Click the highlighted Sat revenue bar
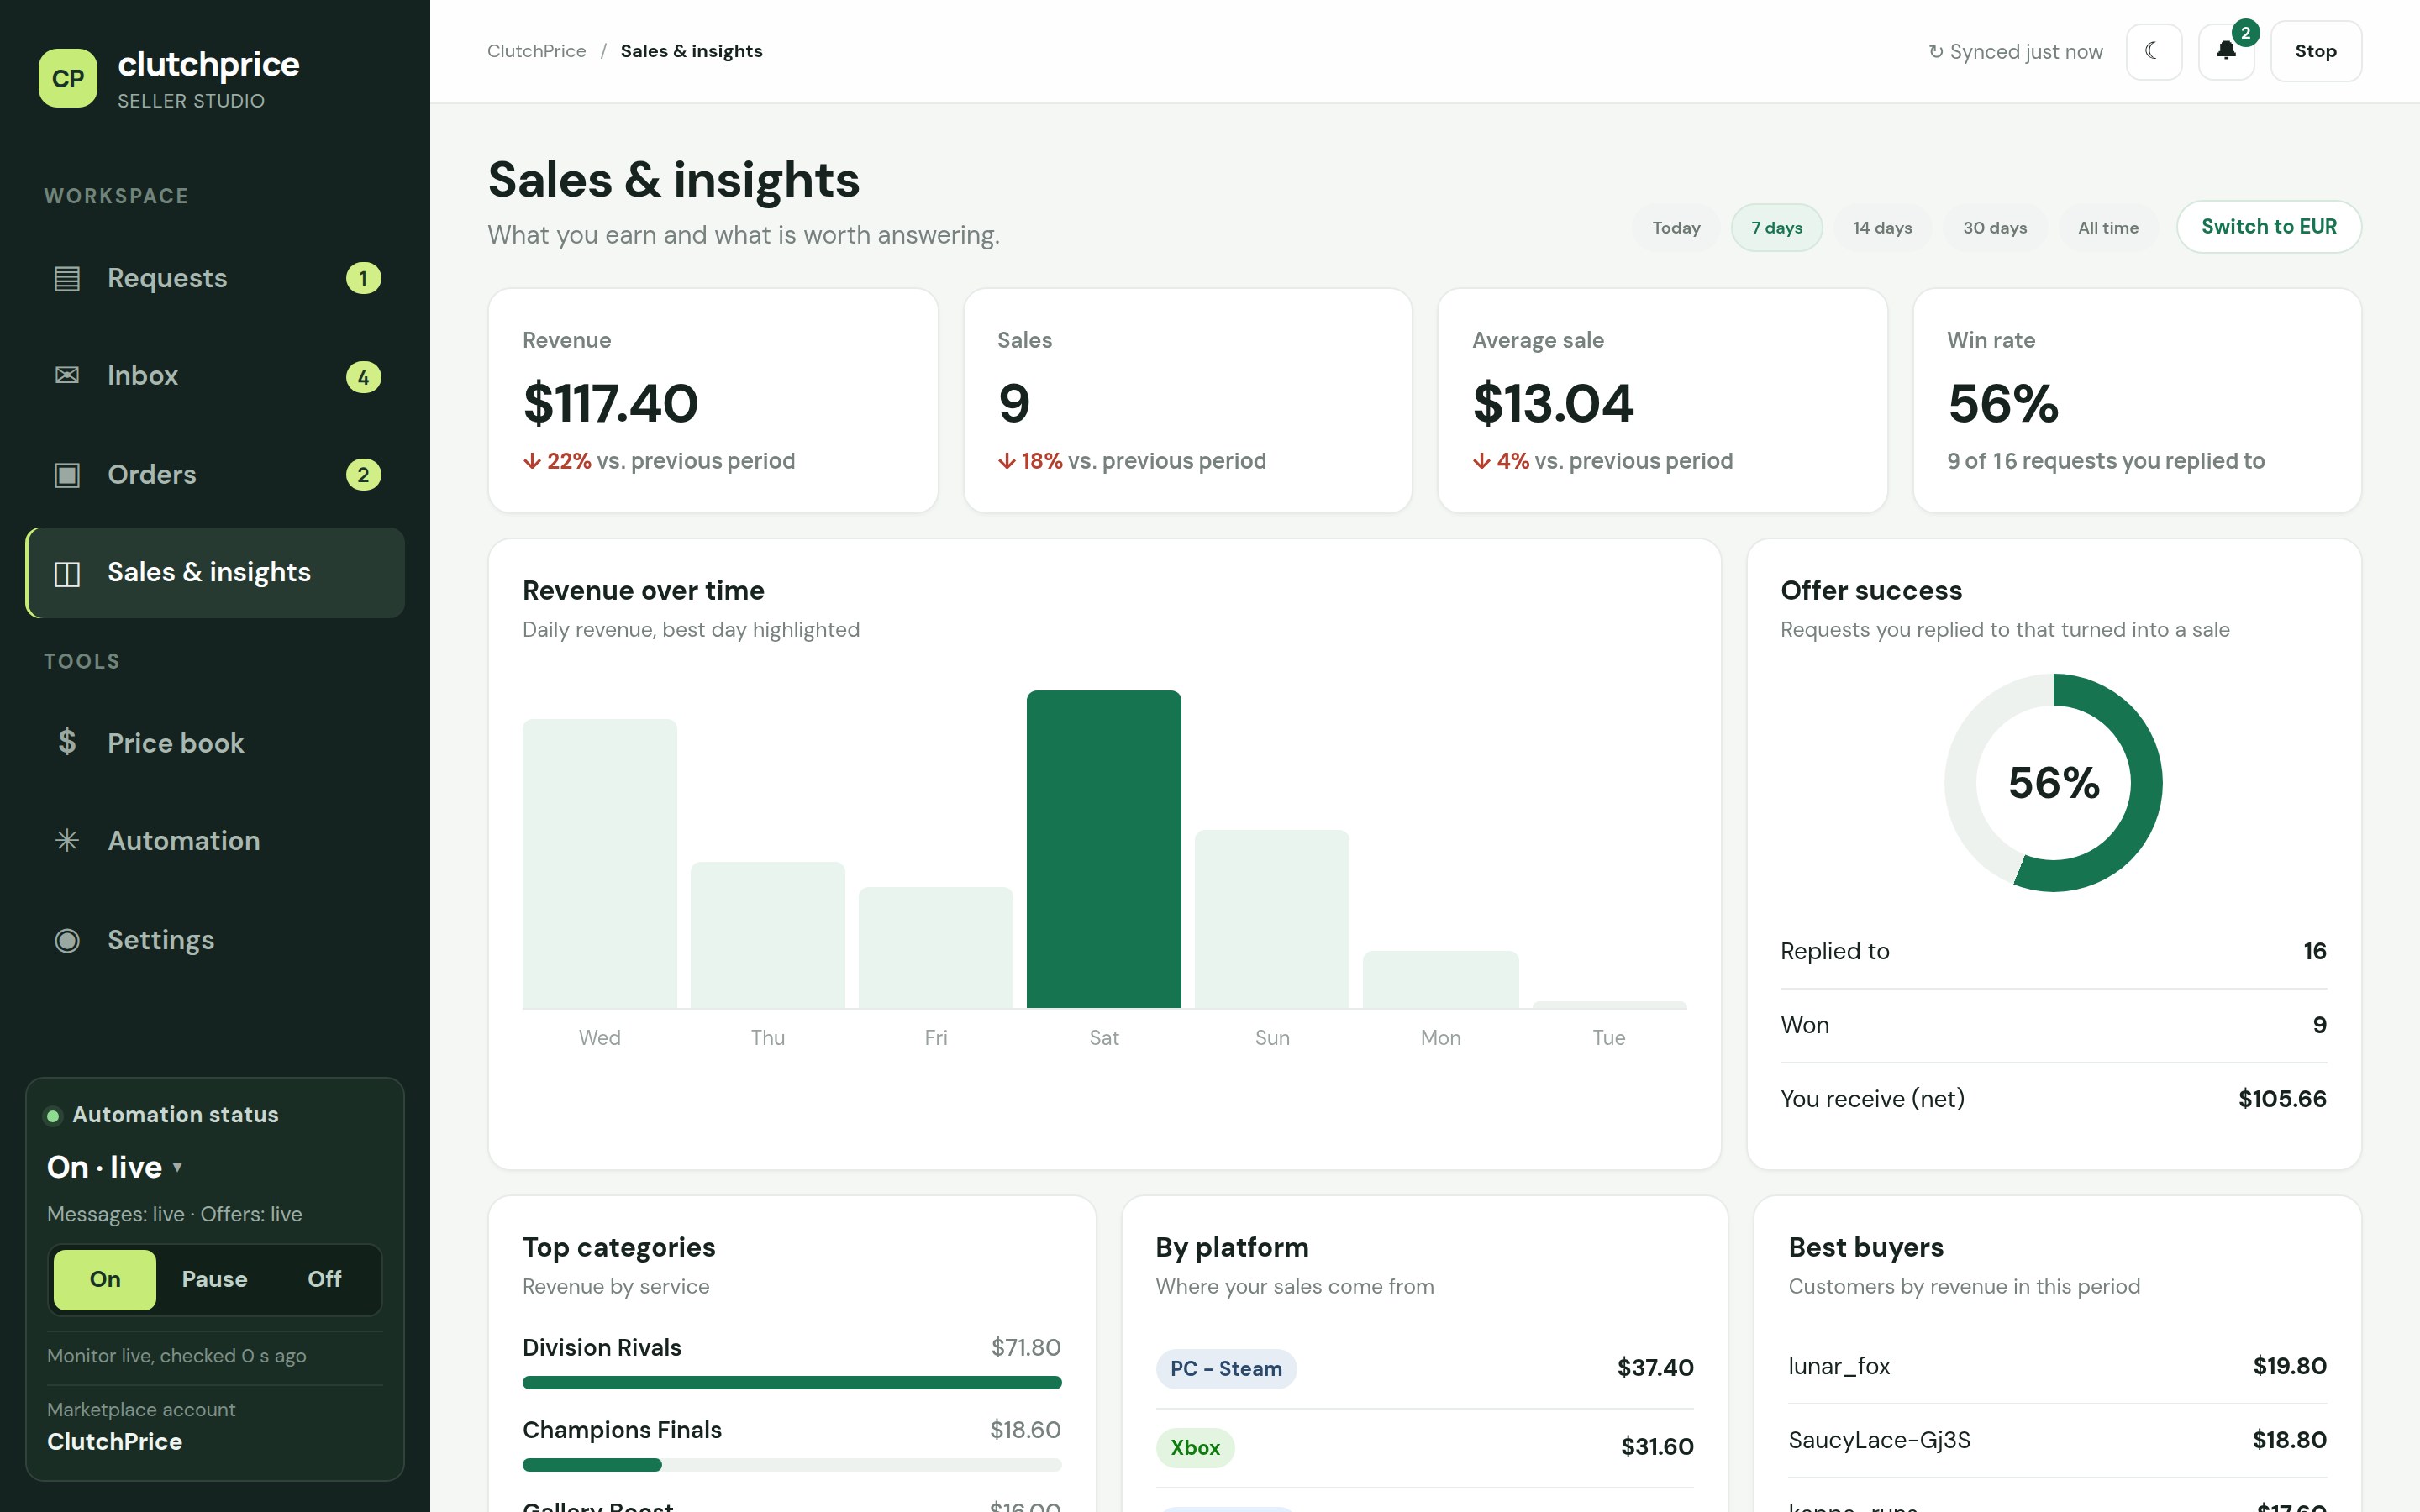Viewport: 2420px width, 1512px height. coord(1103,849)
